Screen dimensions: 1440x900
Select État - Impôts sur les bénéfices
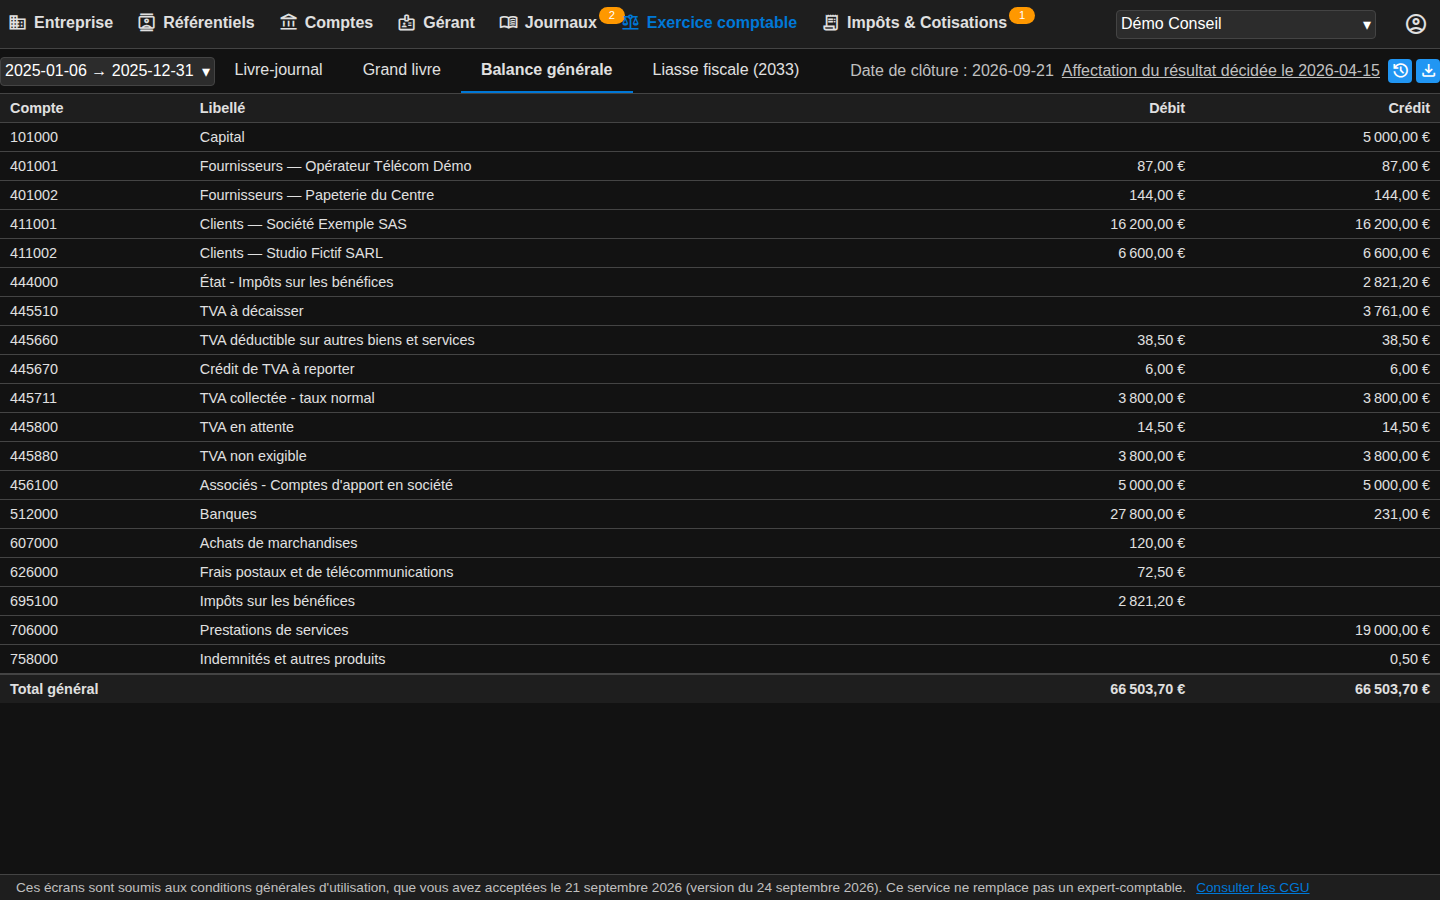tap(297, 282)
